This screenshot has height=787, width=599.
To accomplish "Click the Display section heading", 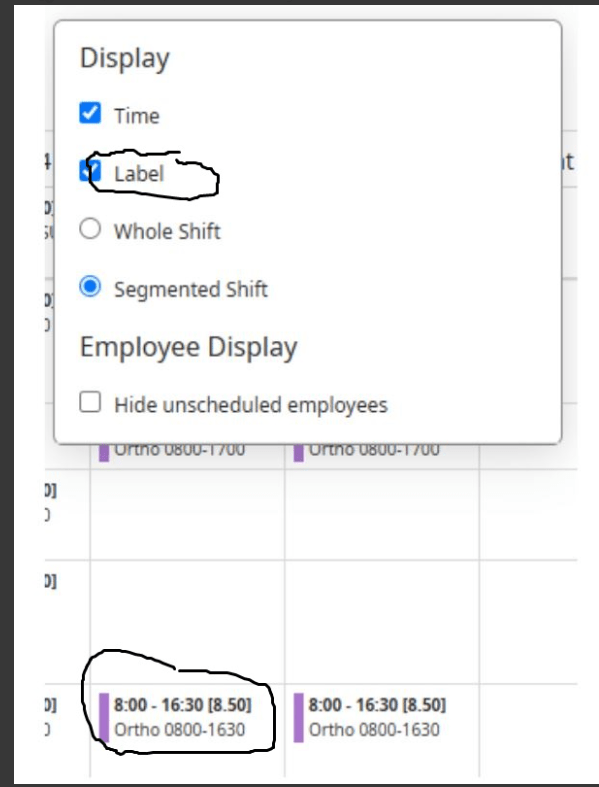I will pyautogui.click(x=125, y=58).
